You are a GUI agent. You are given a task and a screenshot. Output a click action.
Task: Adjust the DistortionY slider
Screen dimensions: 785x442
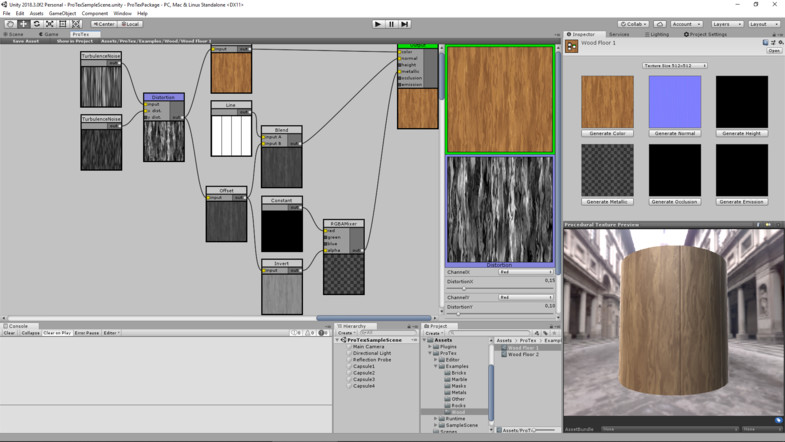pyautogui.click(x=500, y=313)
